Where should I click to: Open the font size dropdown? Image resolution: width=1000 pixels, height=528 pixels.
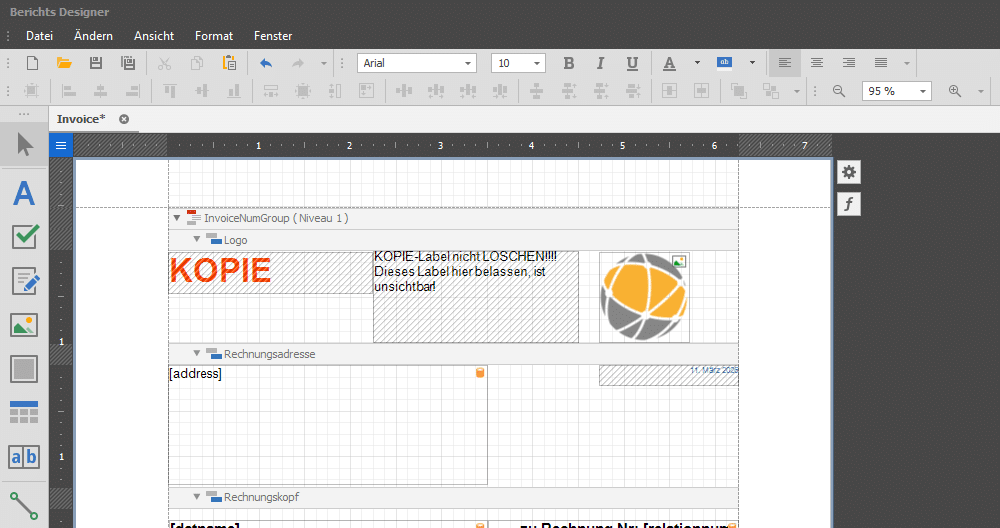(537, 63)
